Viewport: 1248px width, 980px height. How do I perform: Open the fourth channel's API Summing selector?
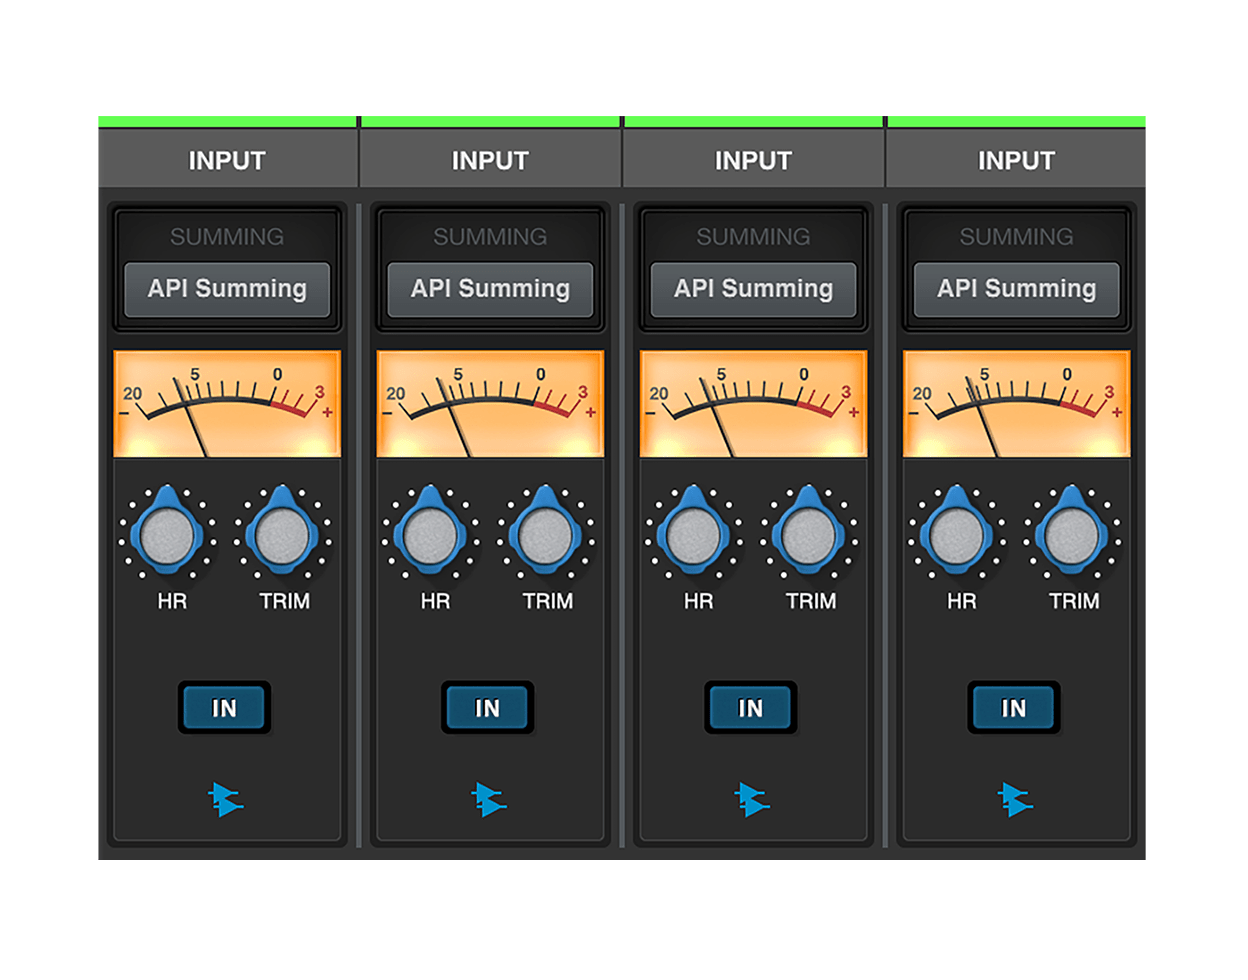pyautogui.click(x=1016, y=289)
